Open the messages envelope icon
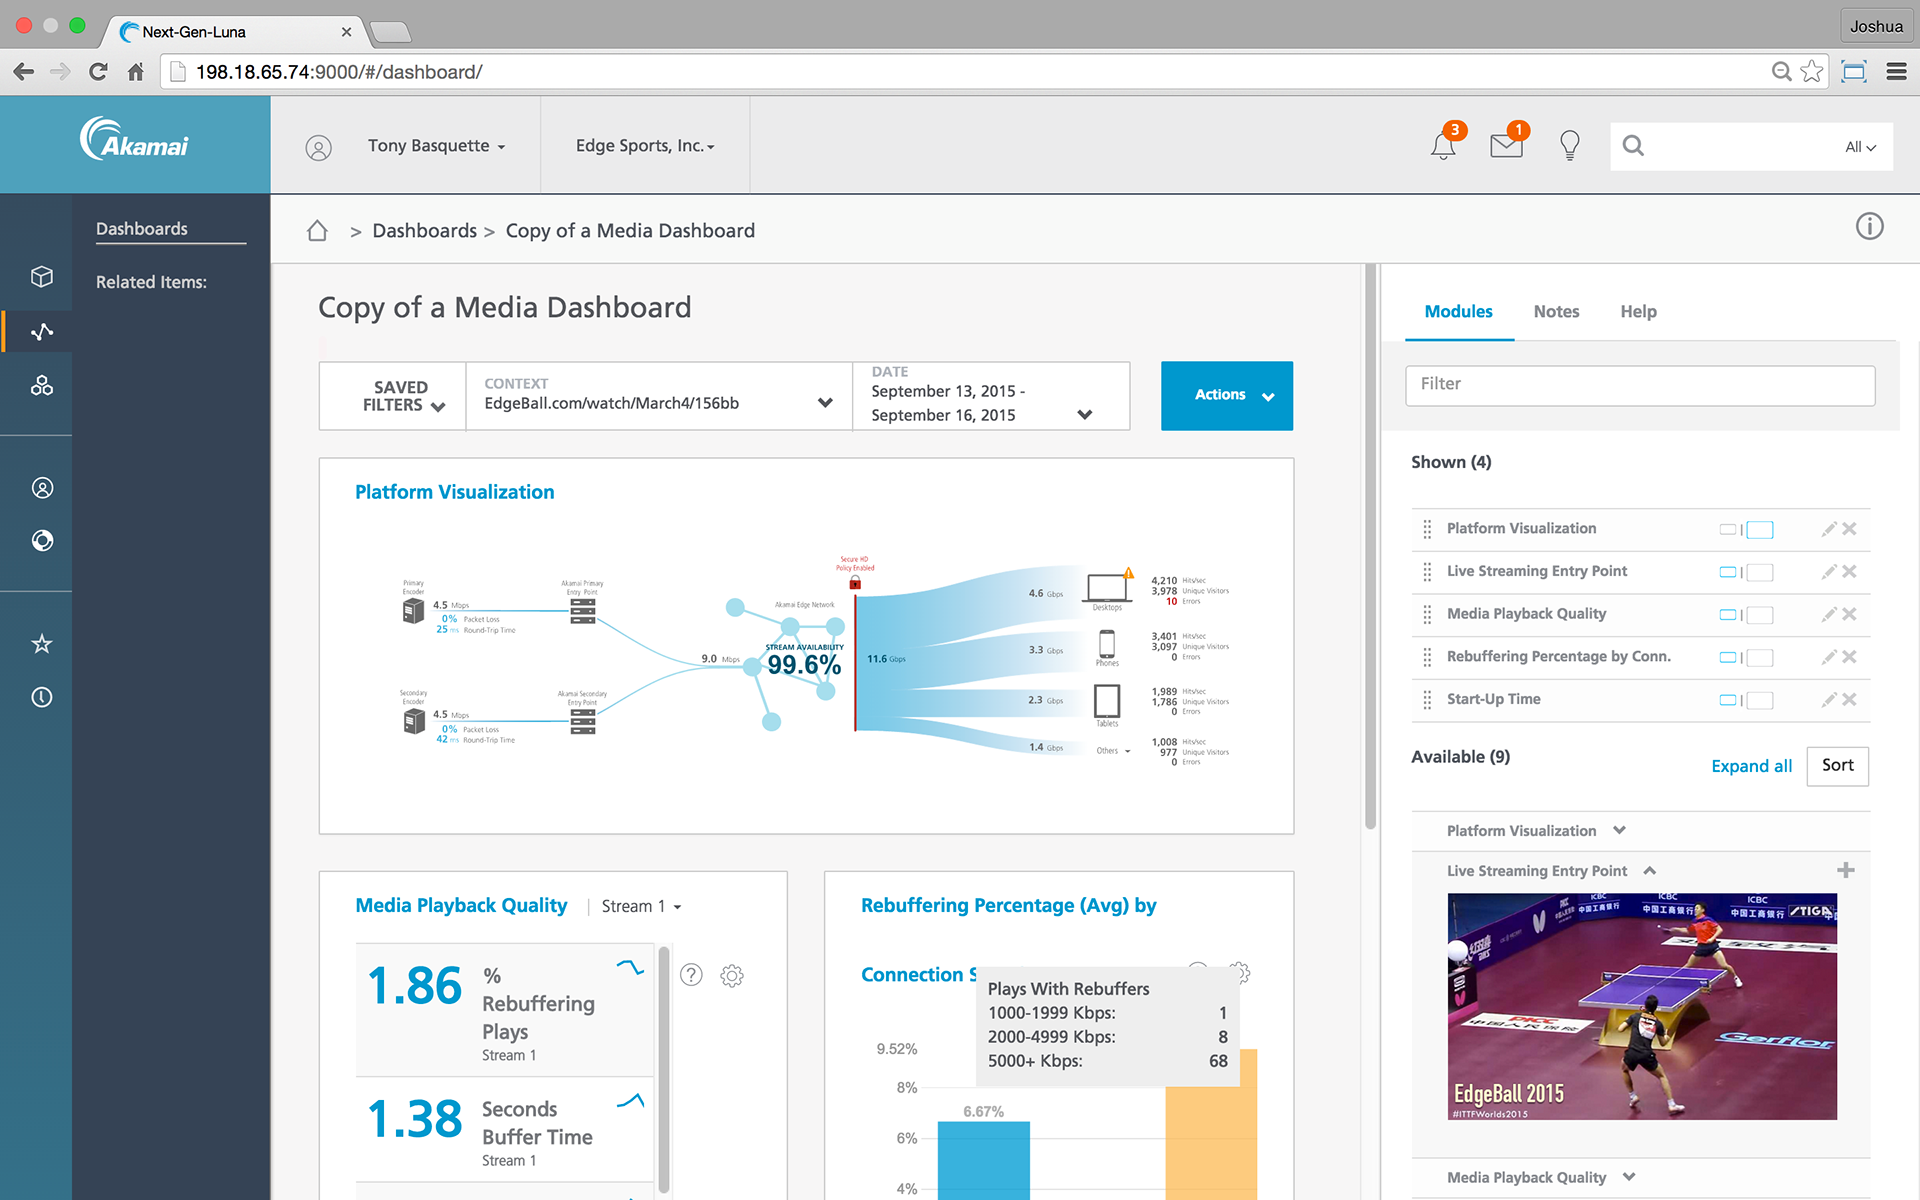 tap(1506, 146)
